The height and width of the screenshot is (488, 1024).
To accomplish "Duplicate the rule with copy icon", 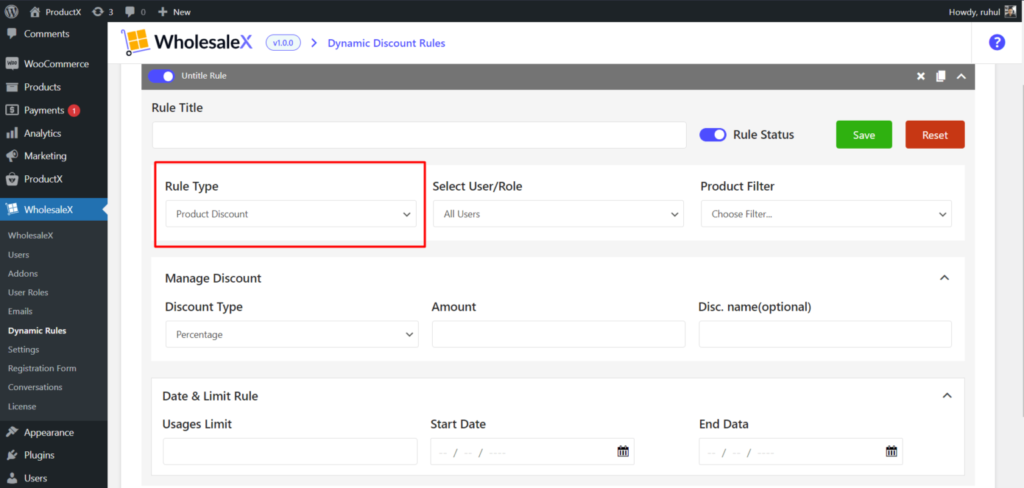I will (x=940, y=76).
